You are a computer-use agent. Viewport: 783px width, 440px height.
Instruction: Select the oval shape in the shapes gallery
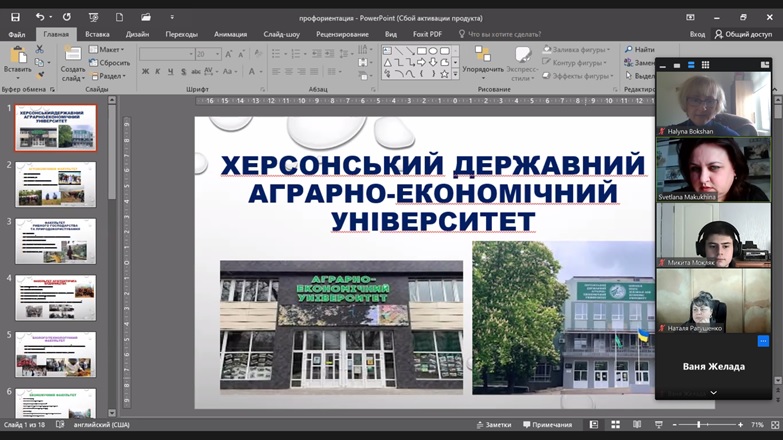(433, 51)
